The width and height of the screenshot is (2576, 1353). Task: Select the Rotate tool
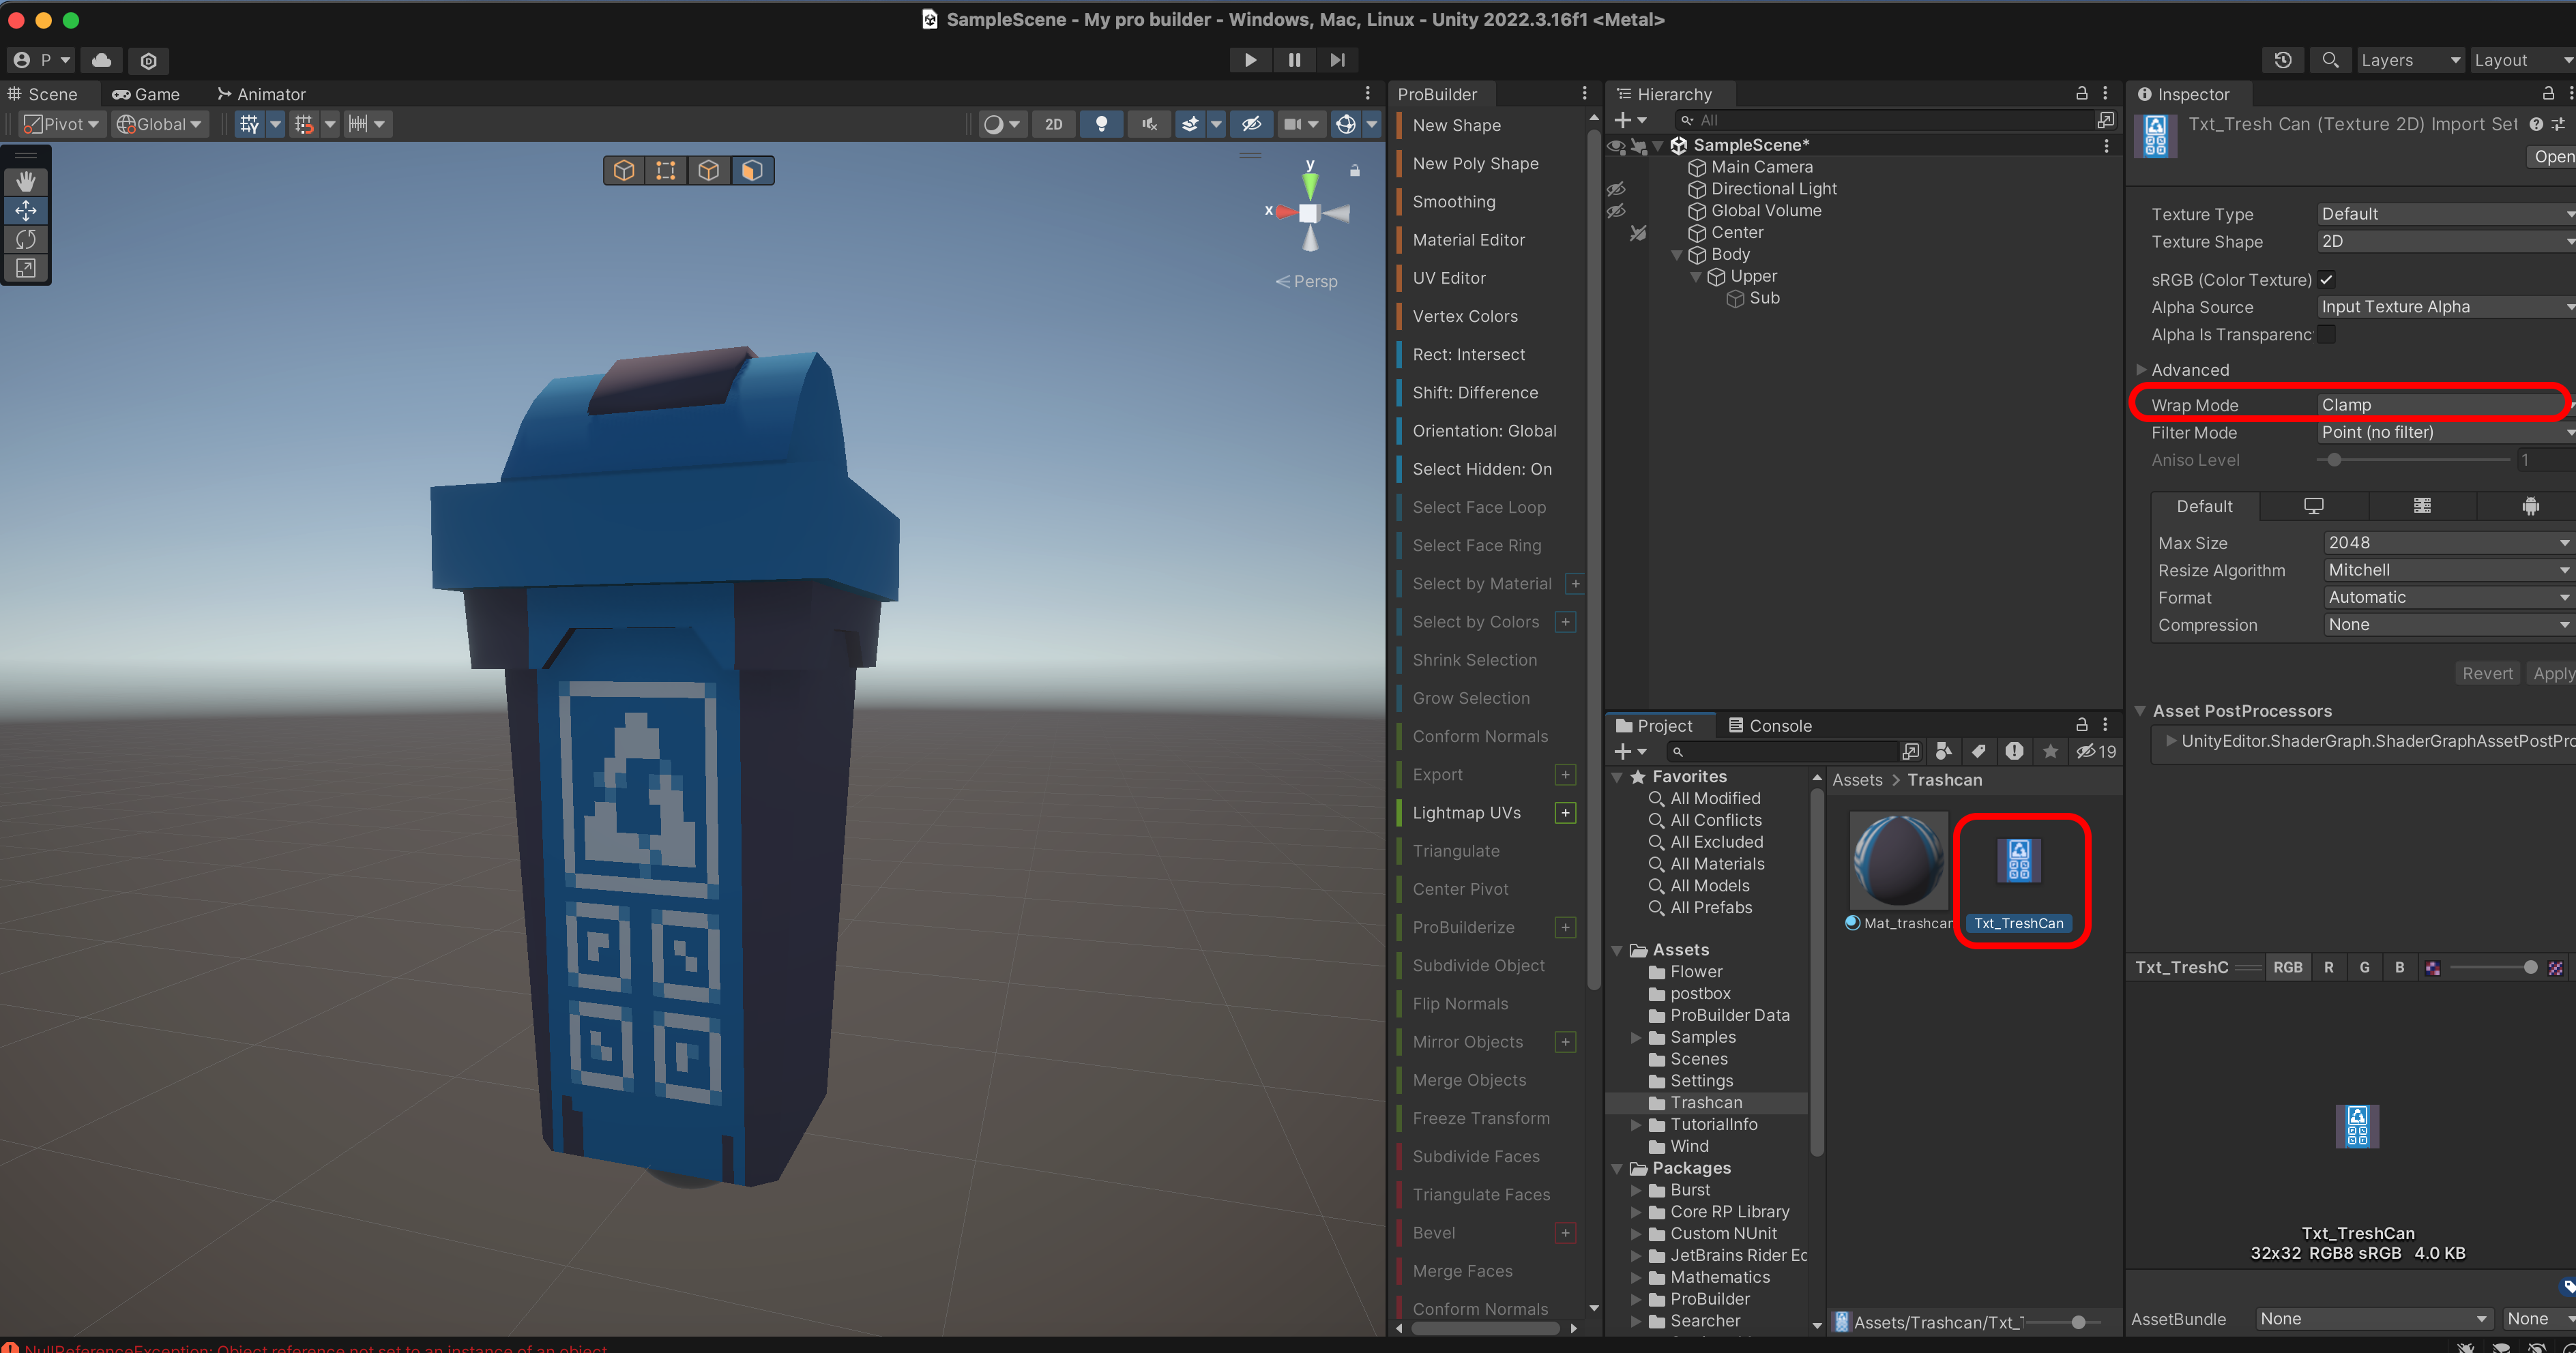click(26, 239)
